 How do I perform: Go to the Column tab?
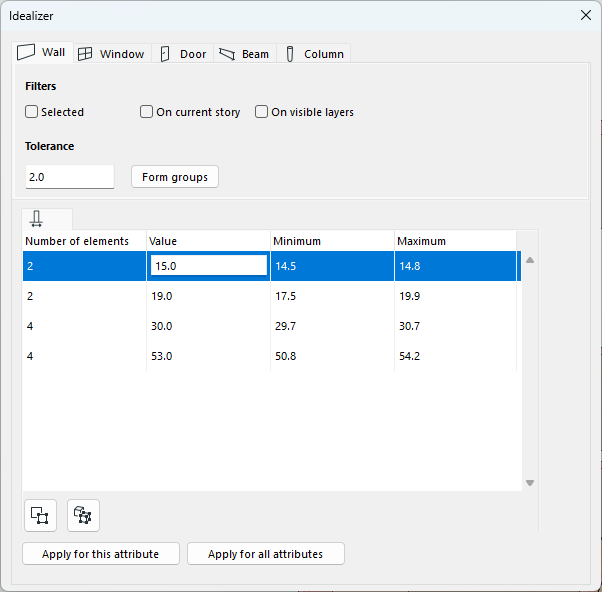(x=314, y=54)
